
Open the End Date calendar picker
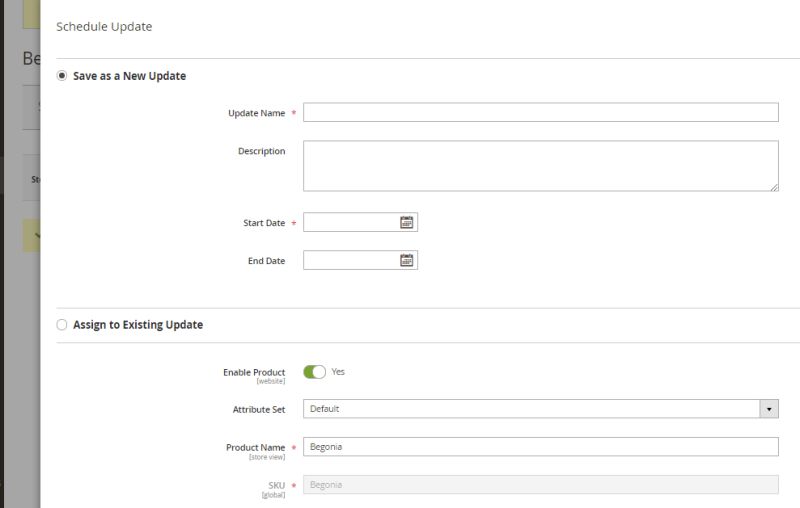click(x=407, y=260)
